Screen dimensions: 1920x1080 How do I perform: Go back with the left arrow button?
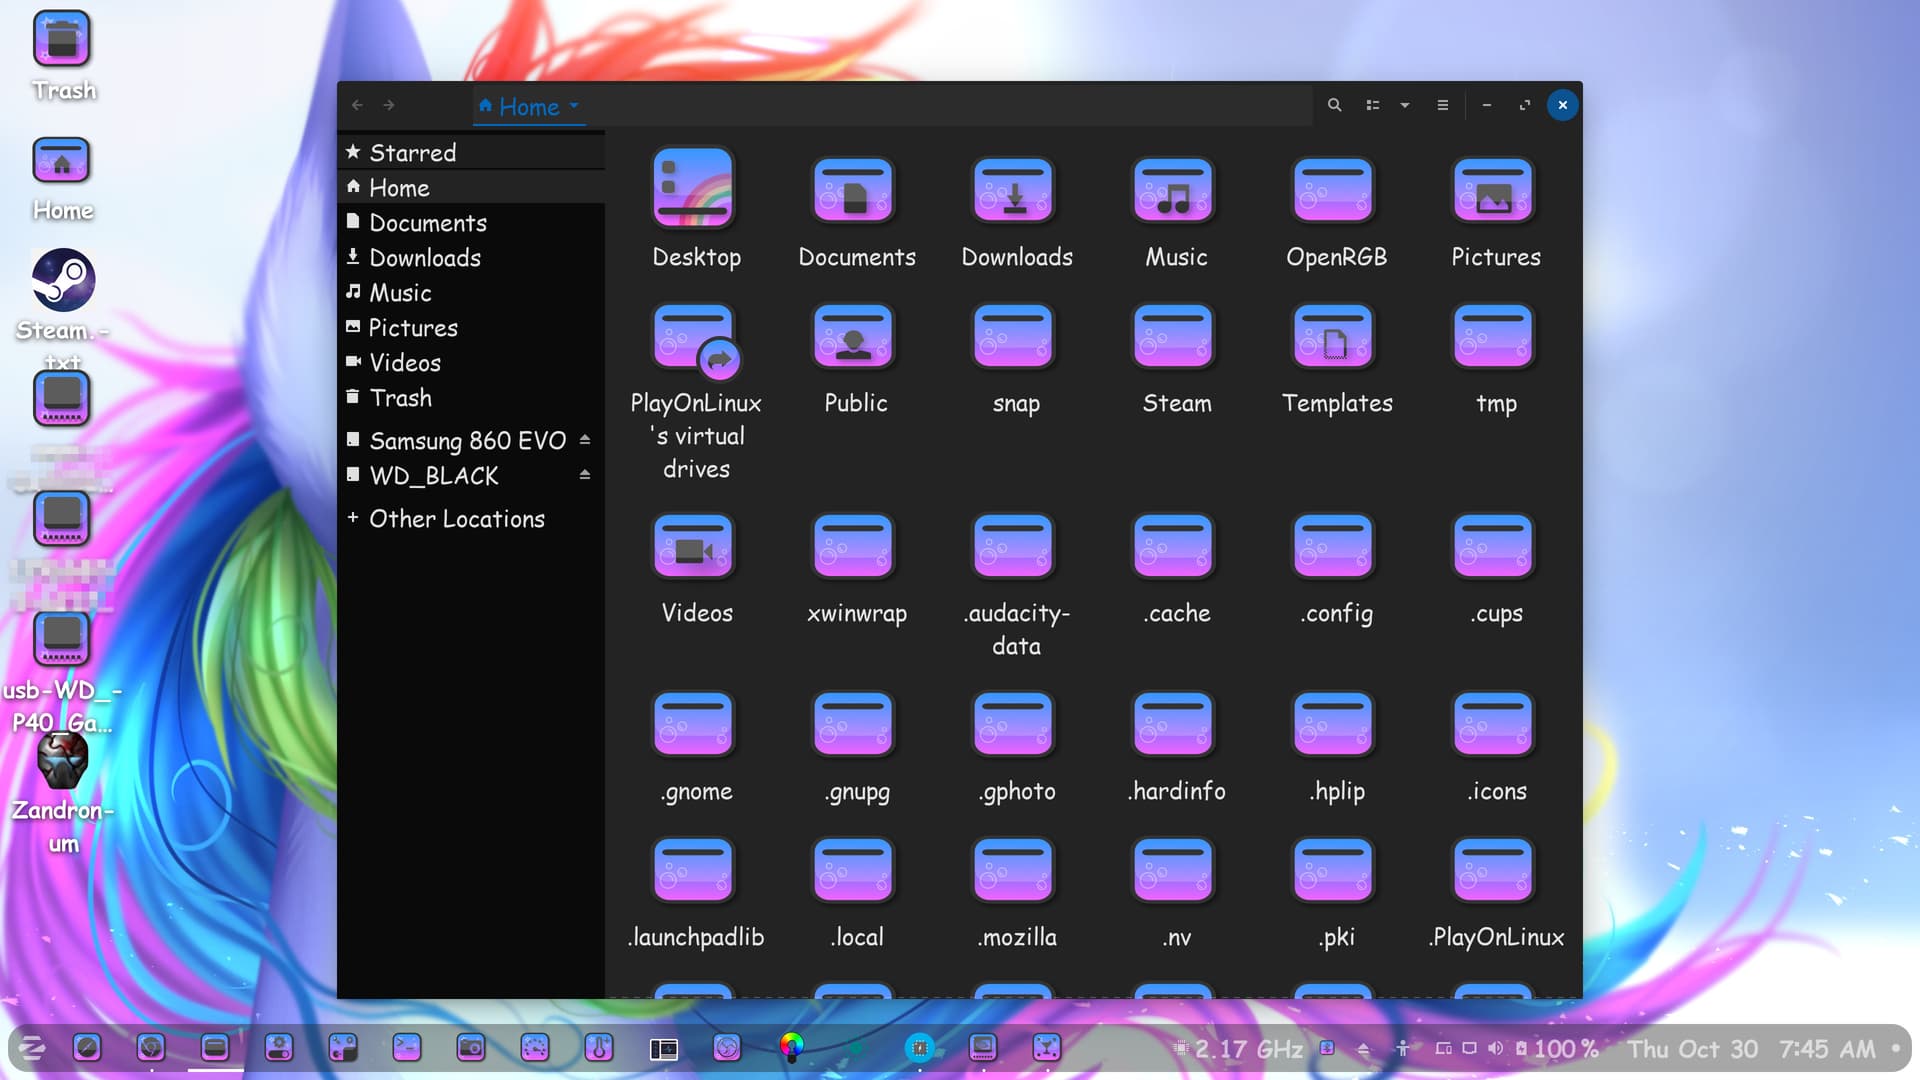pyautogui.click(x=357, y=105)
